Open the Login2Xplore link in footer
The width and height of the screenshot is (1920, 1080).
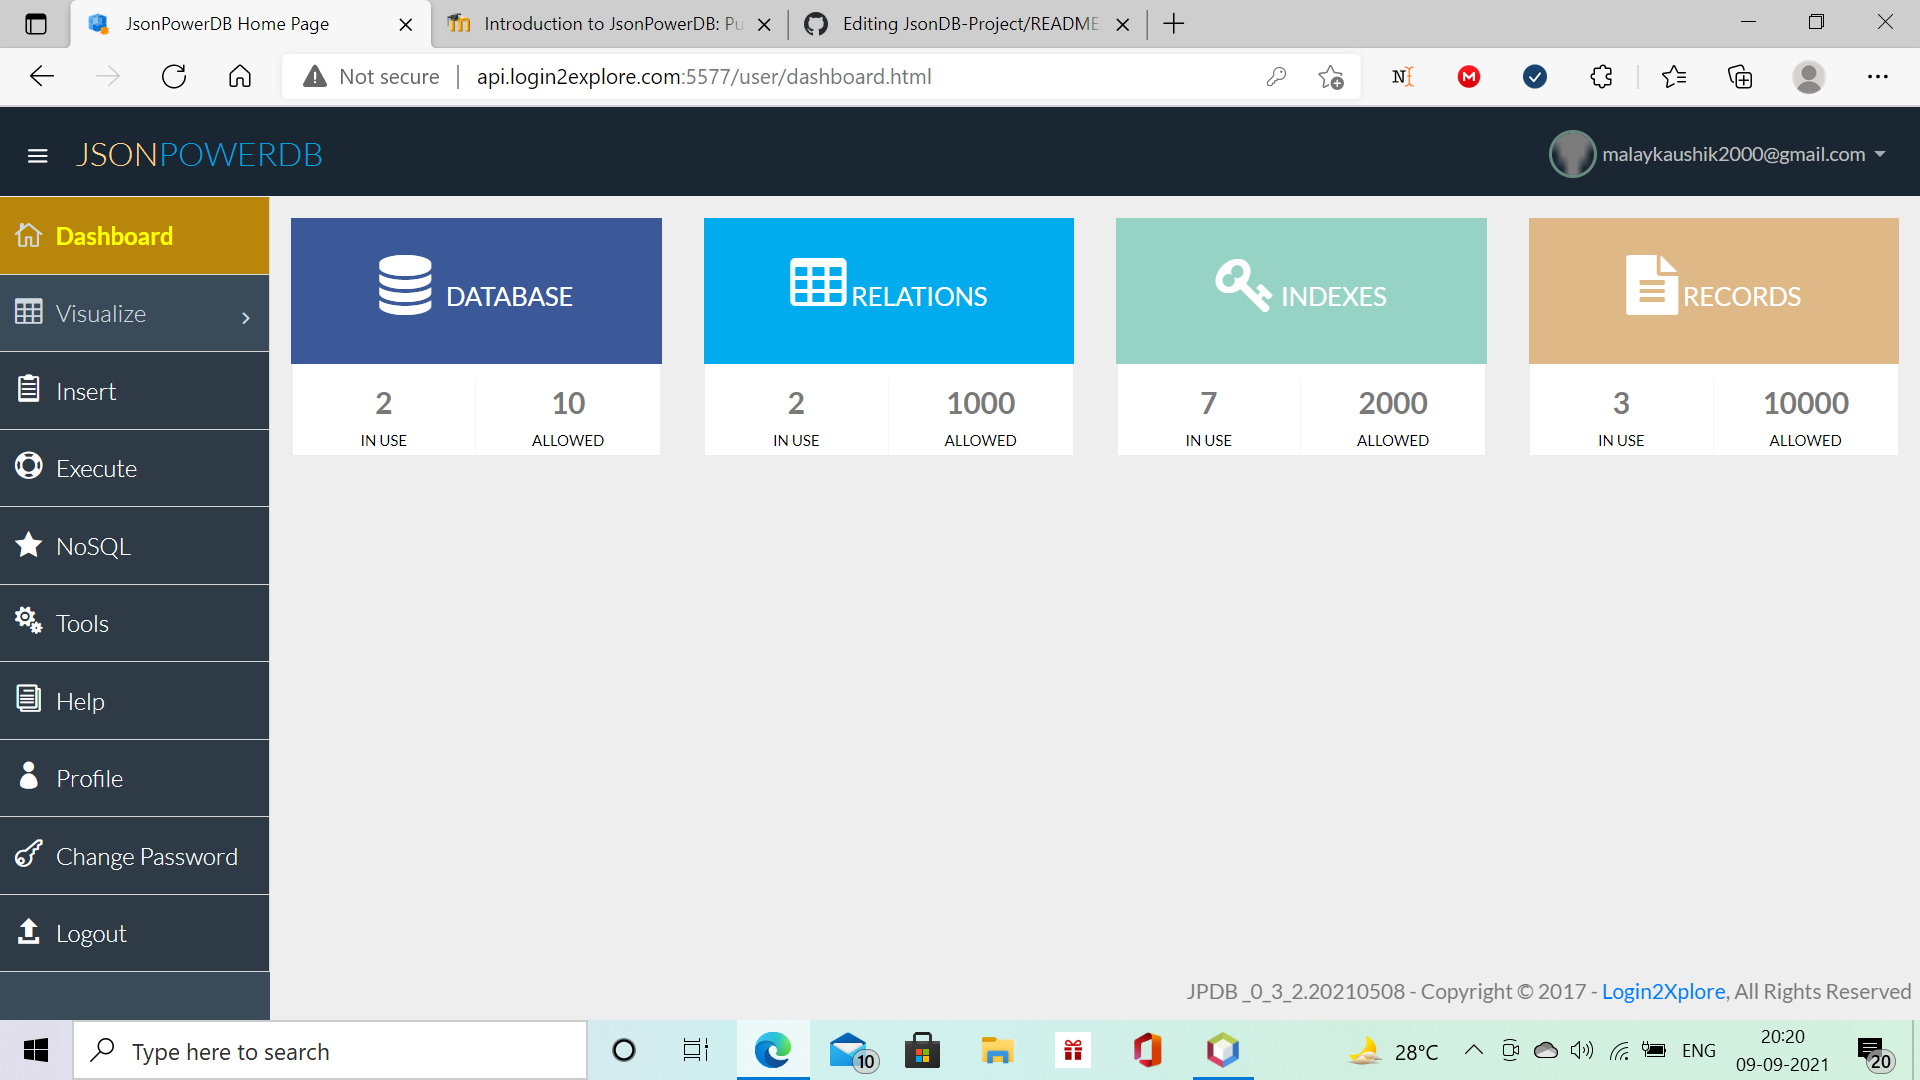[x=1663, y=991]
